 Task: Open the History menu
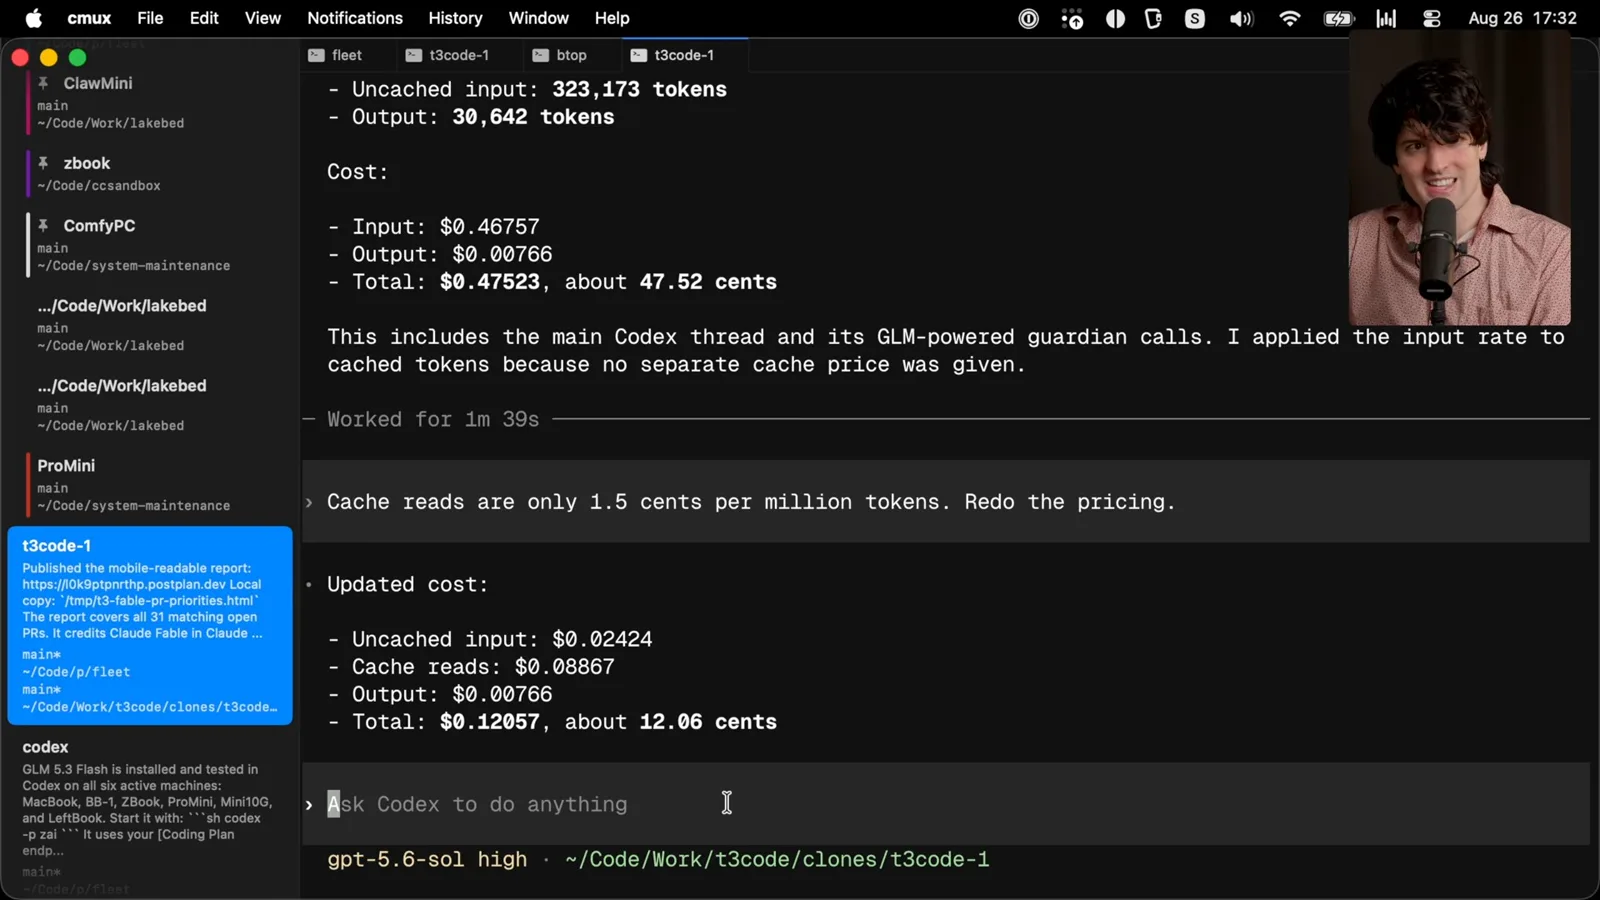(x=455, y=18)
